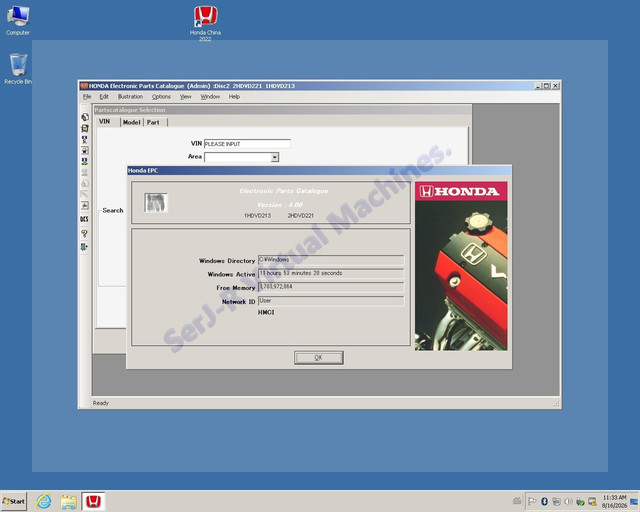
Task: Click the Windows Active time field
Action: 331,273
